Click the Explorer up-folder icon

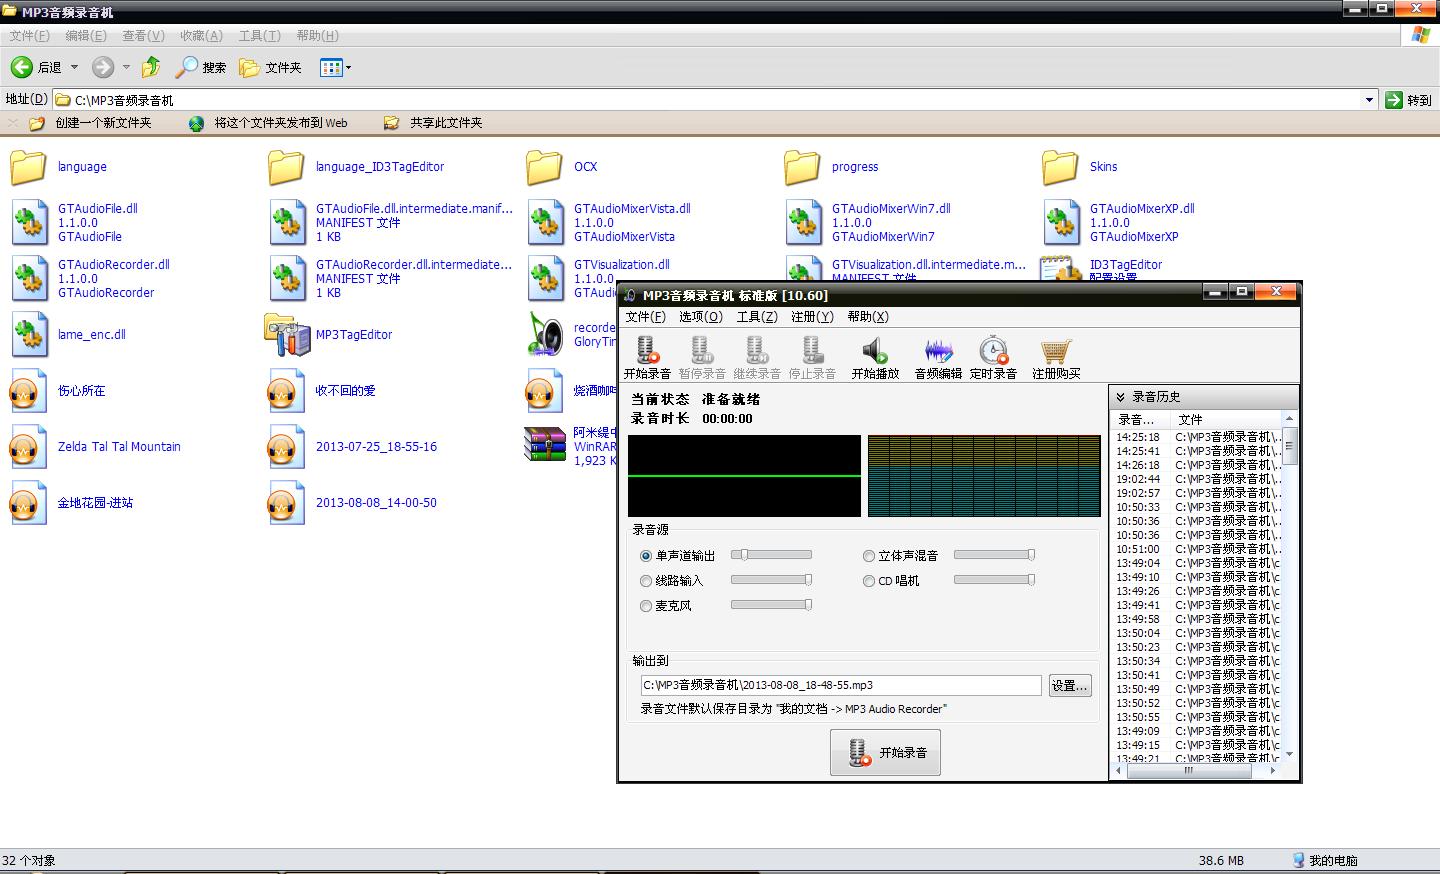[151, 67]
